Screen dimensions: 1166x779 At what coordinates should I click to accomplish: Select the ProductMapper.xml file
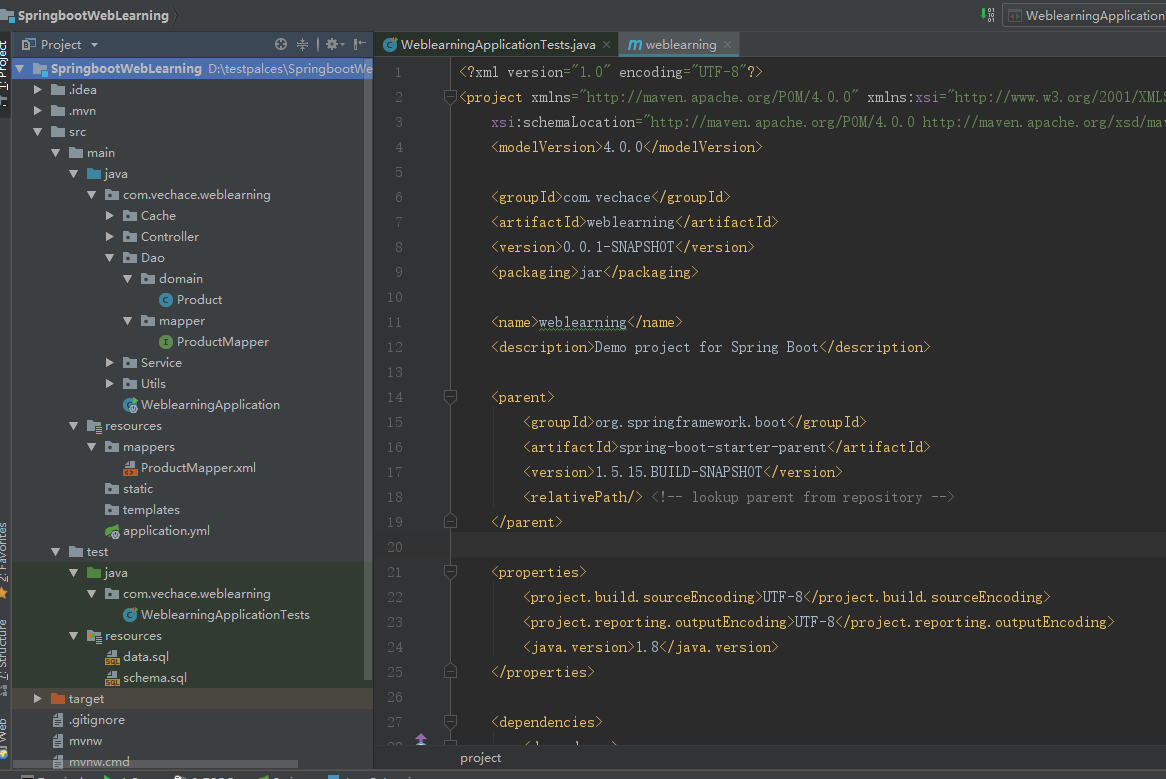(198, 468)
